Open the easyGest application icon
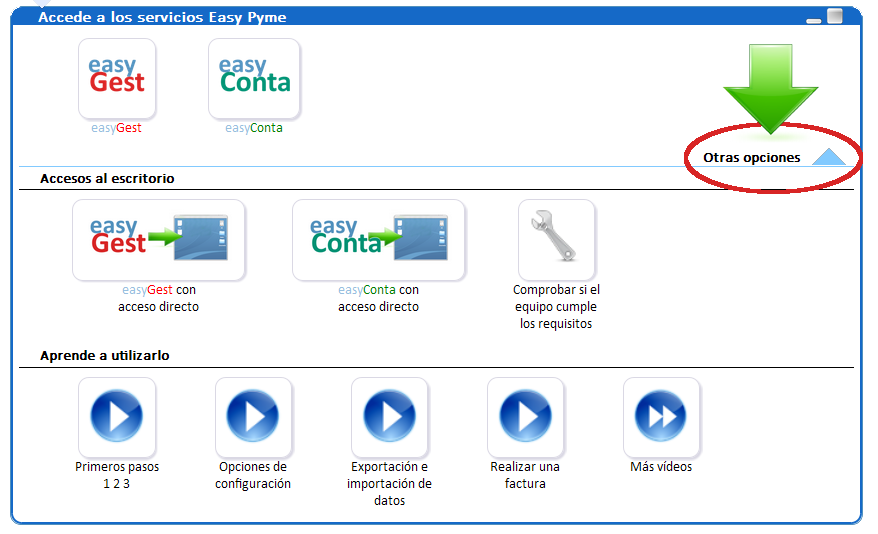The image size is (878, 534). click(x=117, y=78)
